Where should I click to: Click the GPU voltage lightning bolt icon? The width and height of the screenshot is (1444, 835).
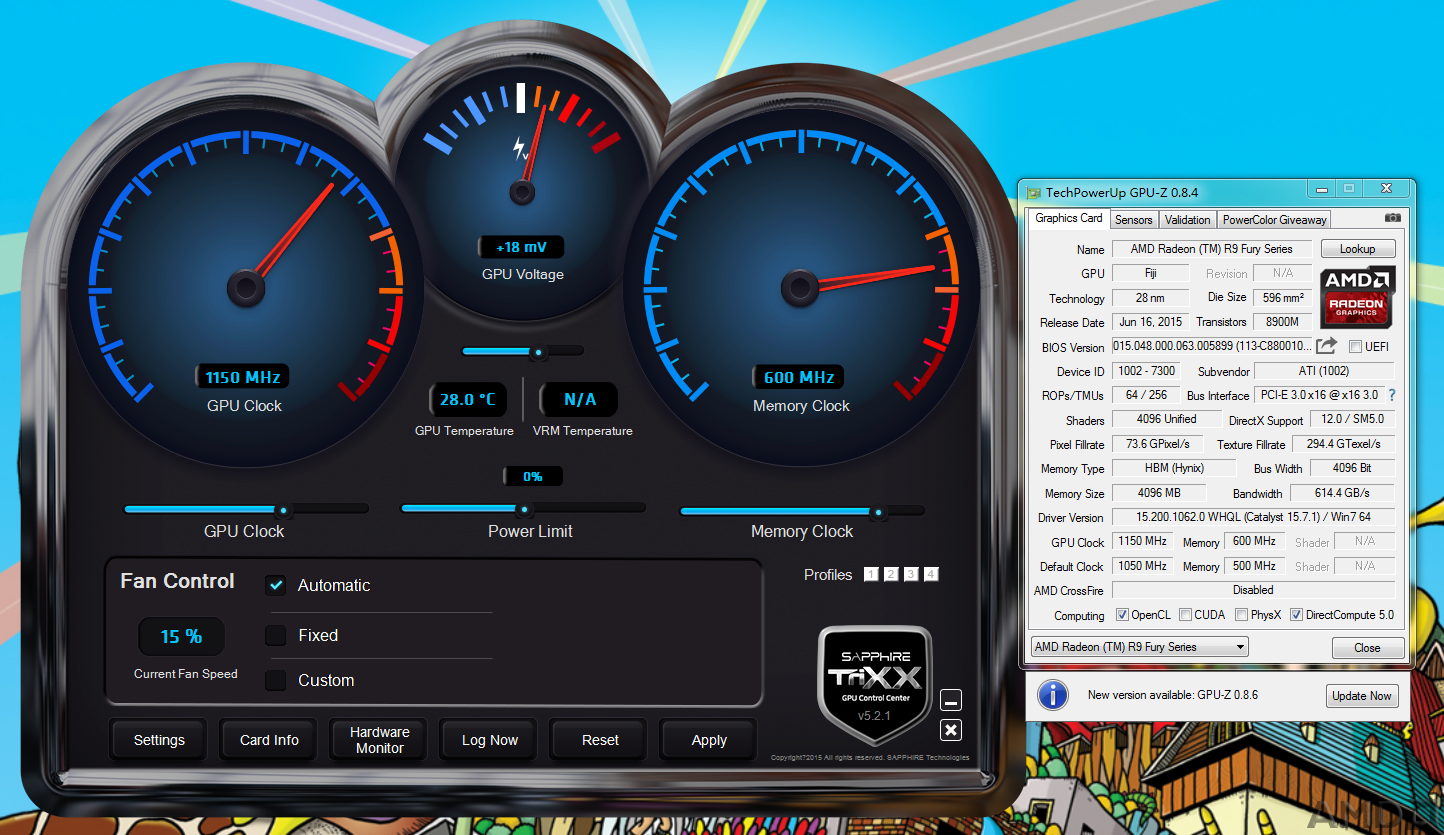click(x=520, y=149)
